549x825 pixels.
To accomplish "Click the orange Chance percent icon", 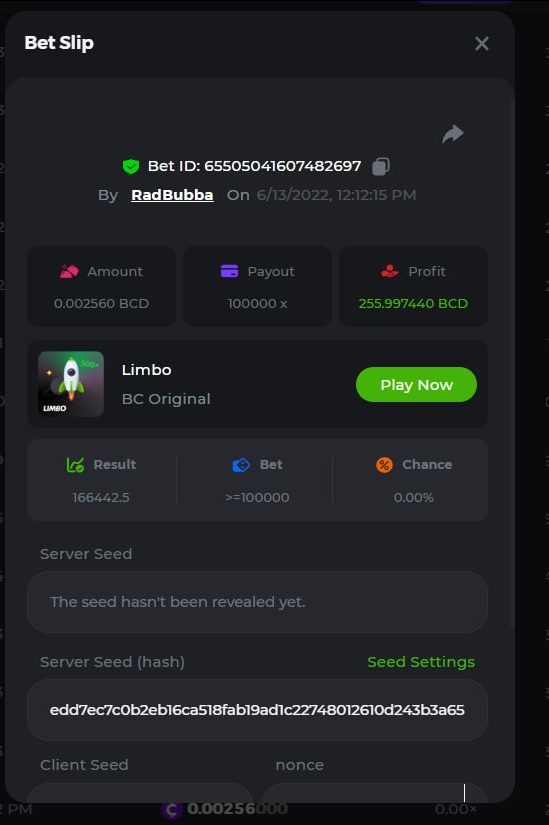I will click(x=384, y=465).
